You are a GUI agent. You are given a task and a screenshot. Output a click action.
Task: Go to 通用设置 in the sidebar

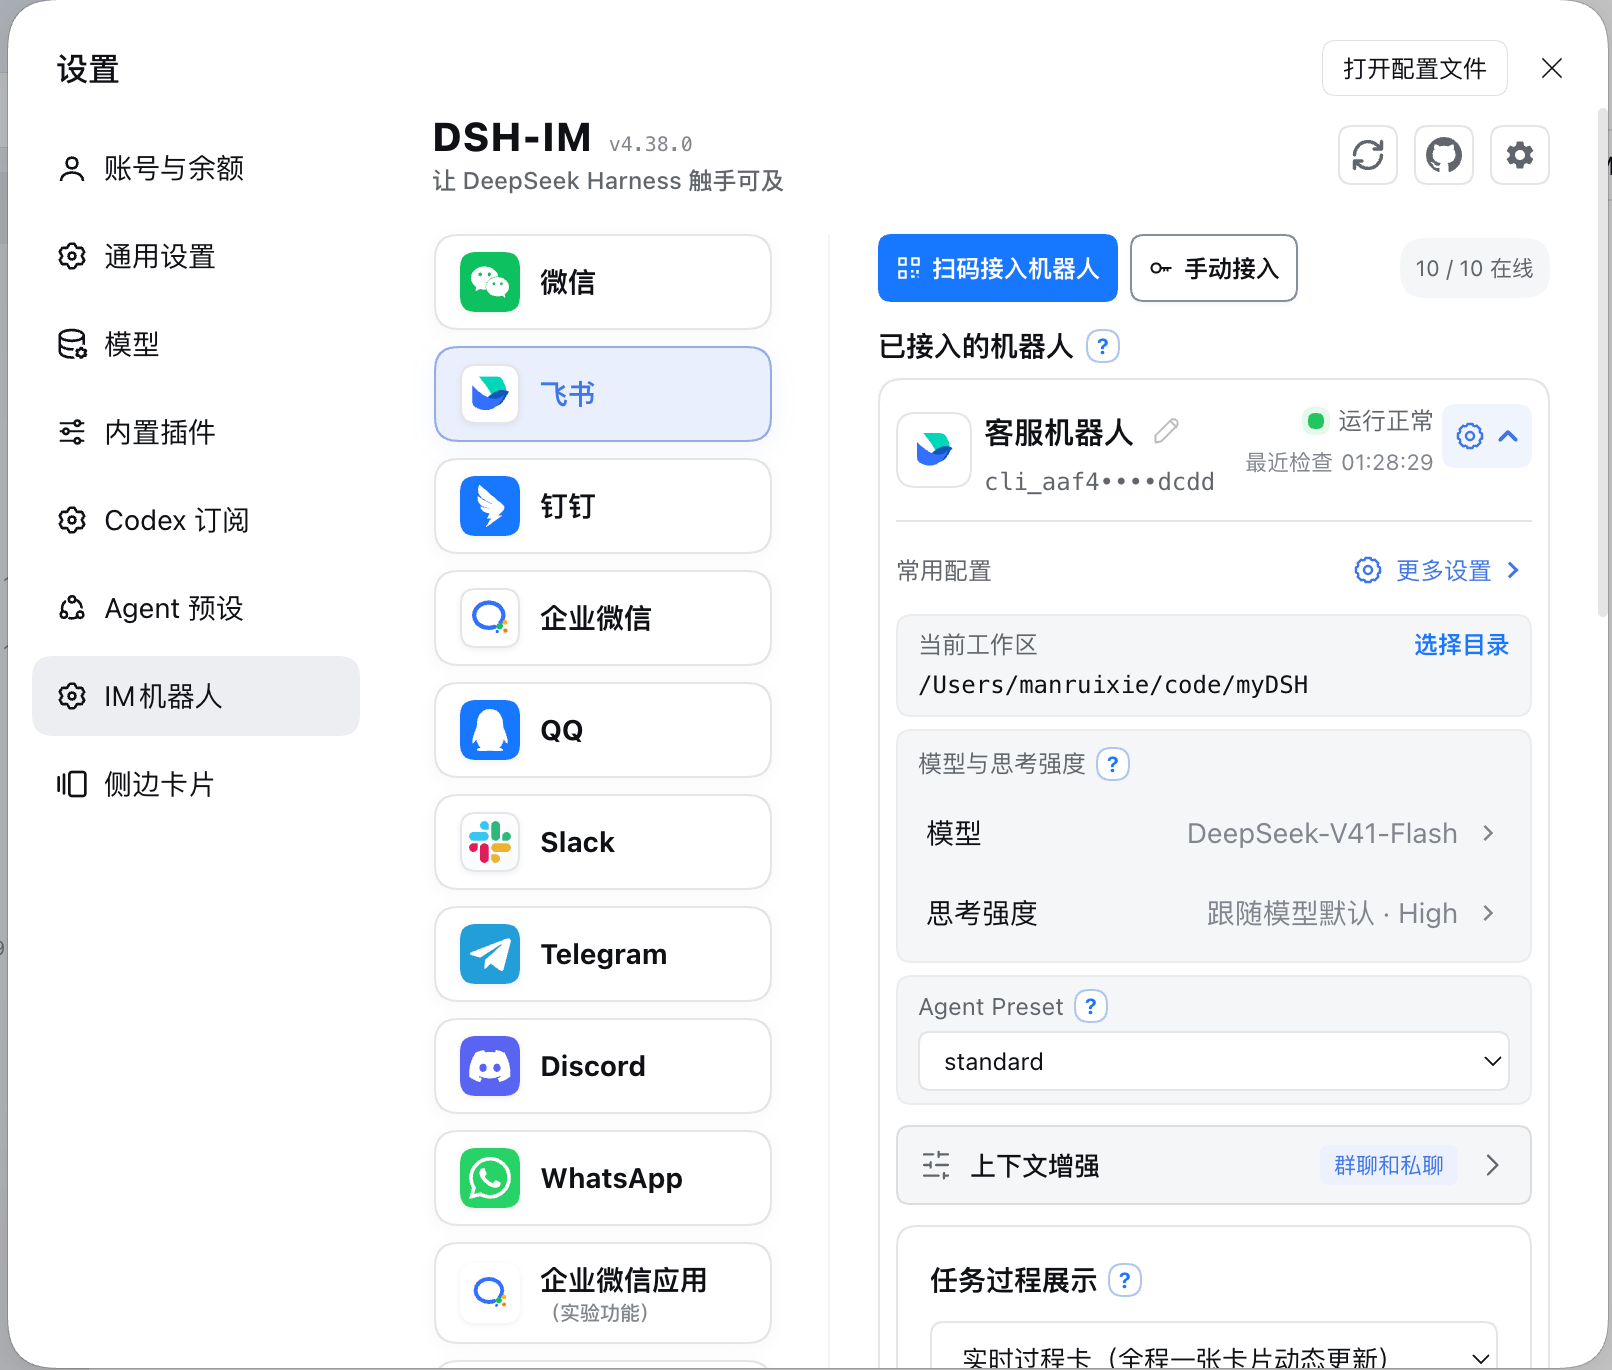196,256
